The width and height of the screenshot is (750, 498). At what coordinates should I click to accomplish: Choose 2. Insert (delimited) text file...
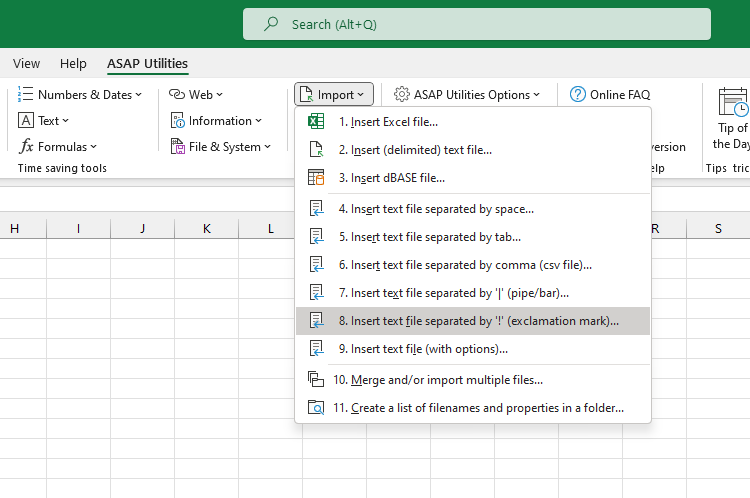473,149
